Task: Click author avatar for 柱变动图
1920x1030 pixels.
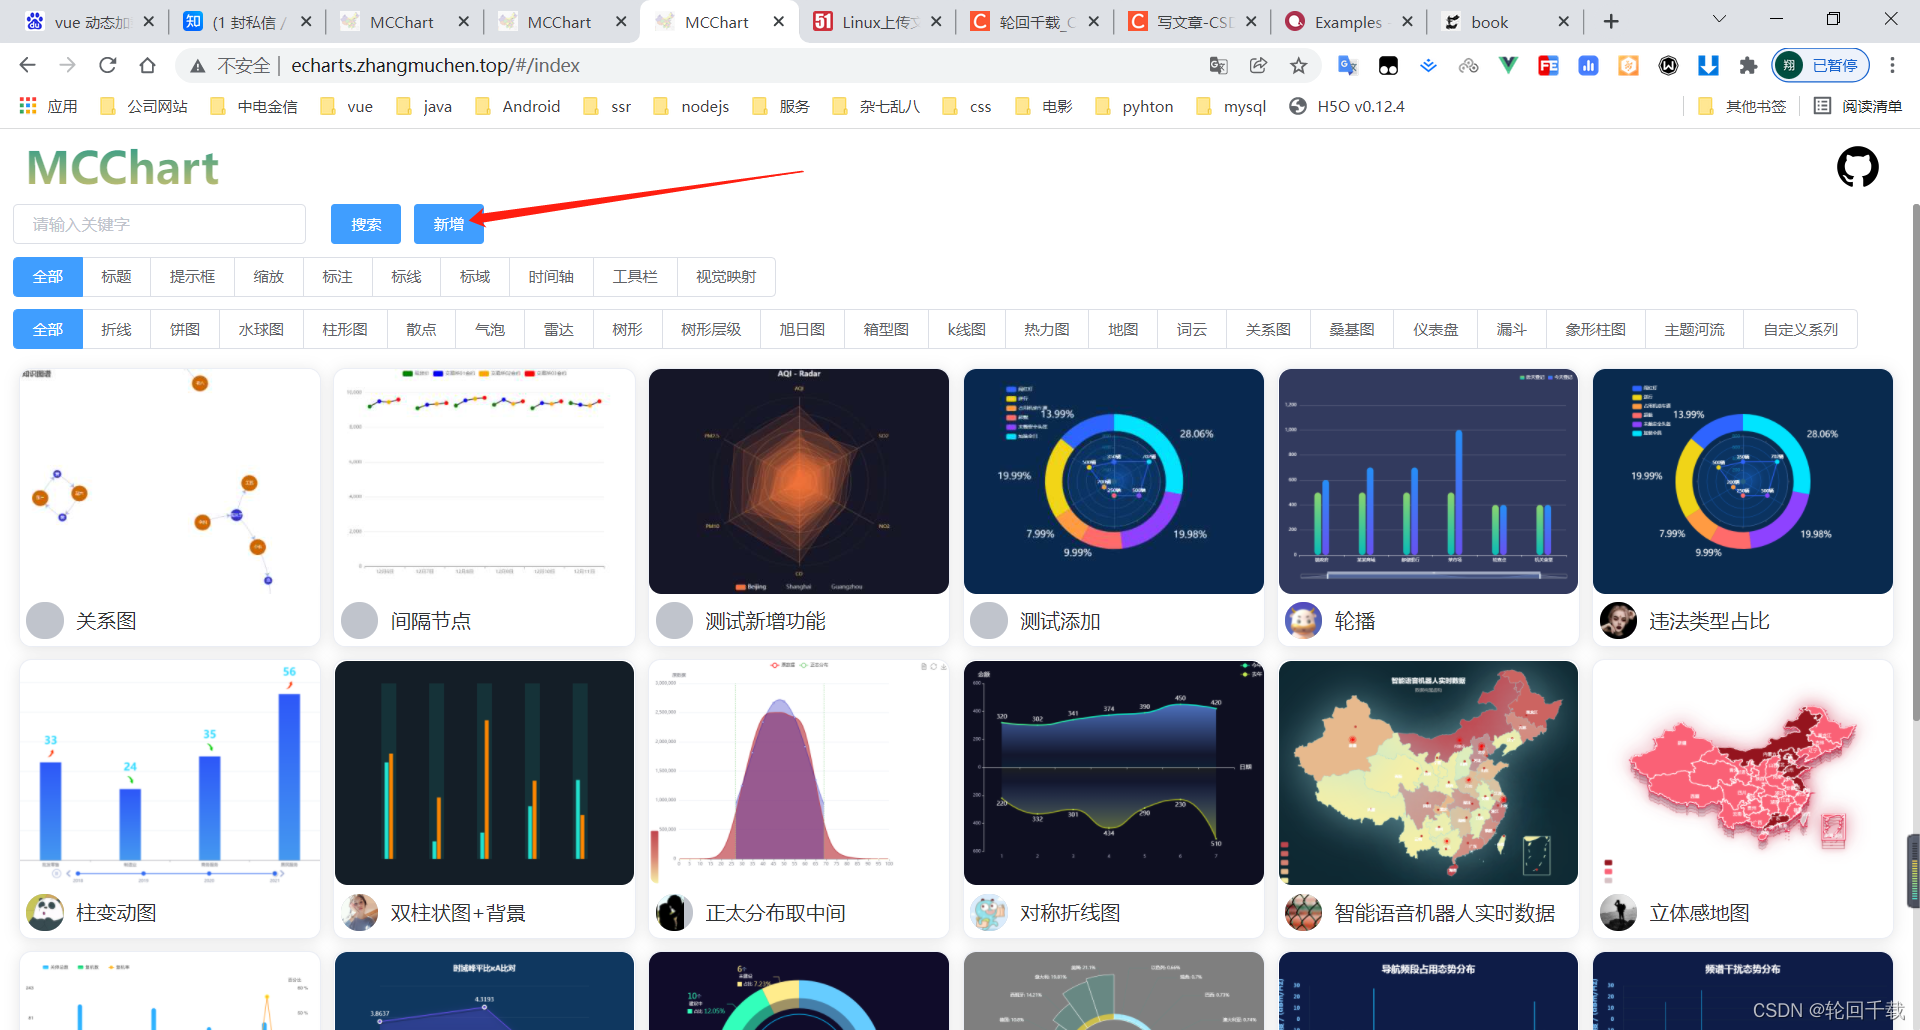Action: click(45, 913)
